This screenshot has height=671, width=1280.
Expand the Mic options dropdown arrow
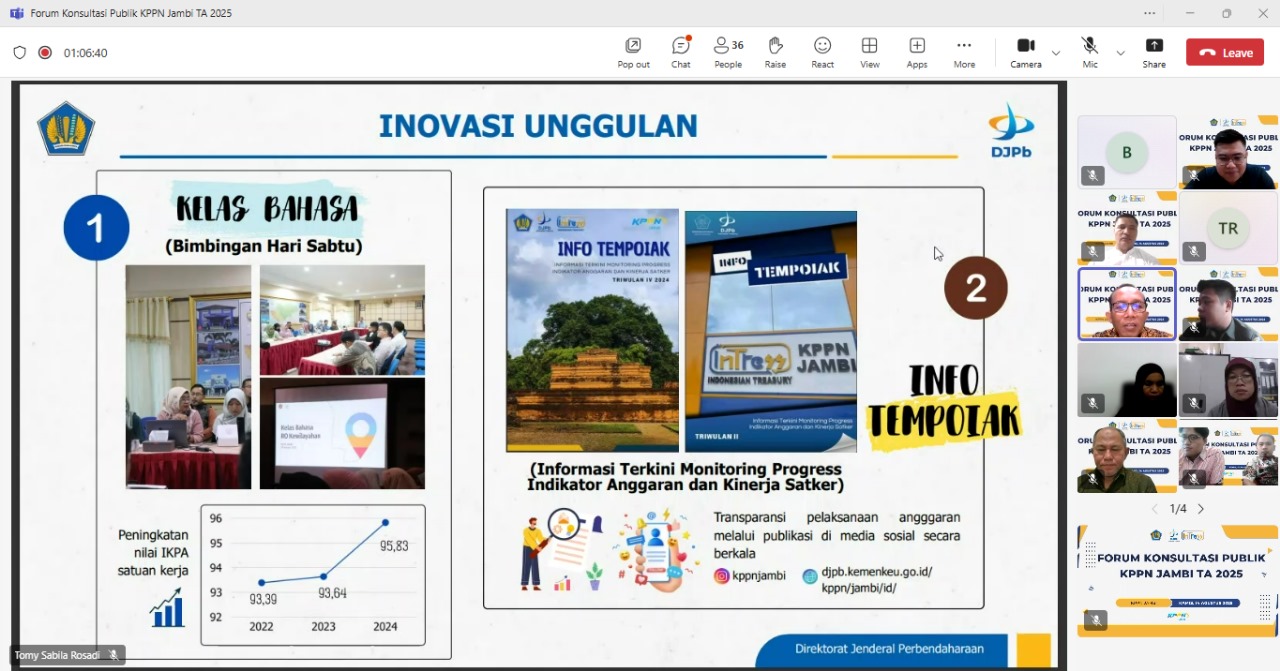pos(1120,53)
